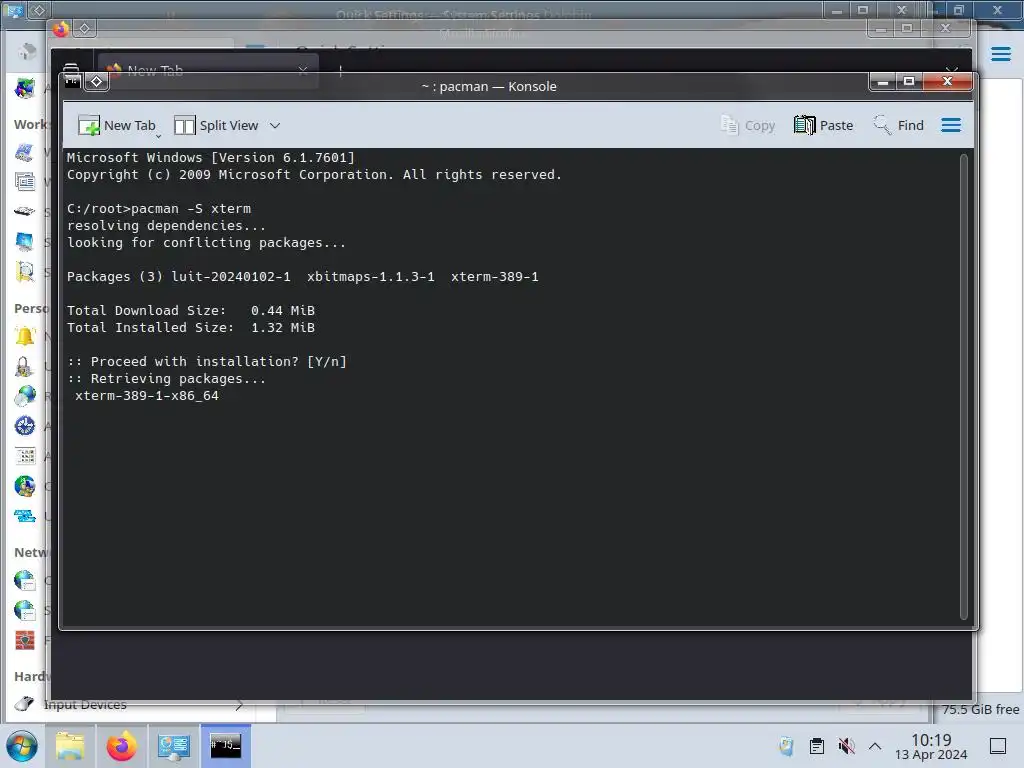
Task: Click the Show Desktop button in taskbar corner
Action: pyautogui.click(x=998, y=746)
